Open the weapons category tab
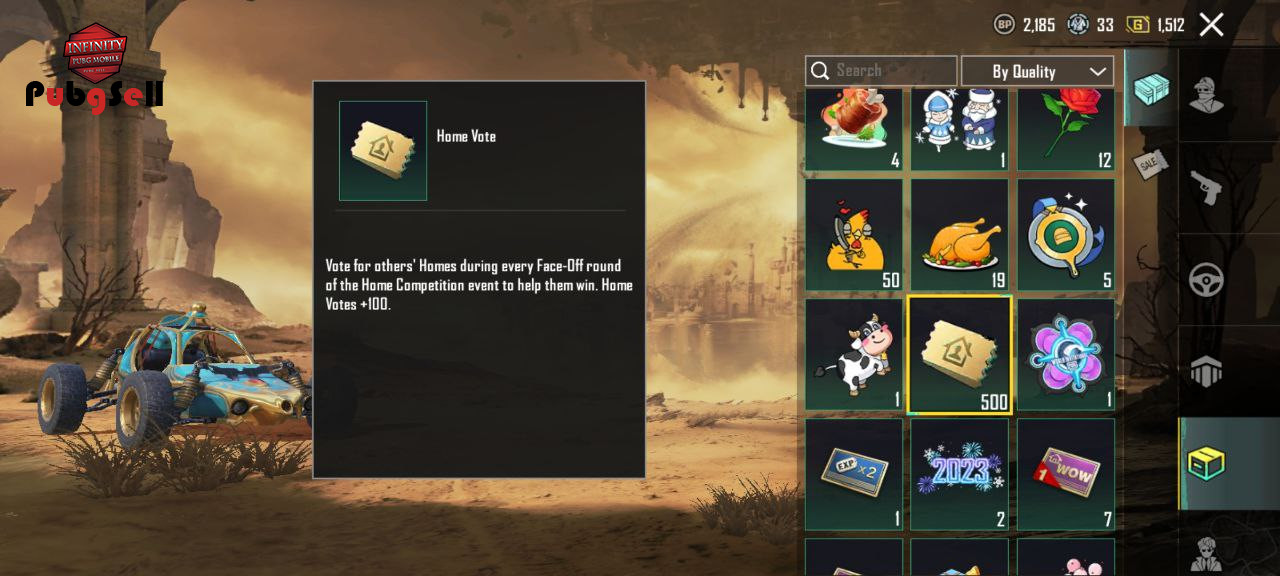The width and height of the screenshot is (1280, 576). tap(1206, 187)
